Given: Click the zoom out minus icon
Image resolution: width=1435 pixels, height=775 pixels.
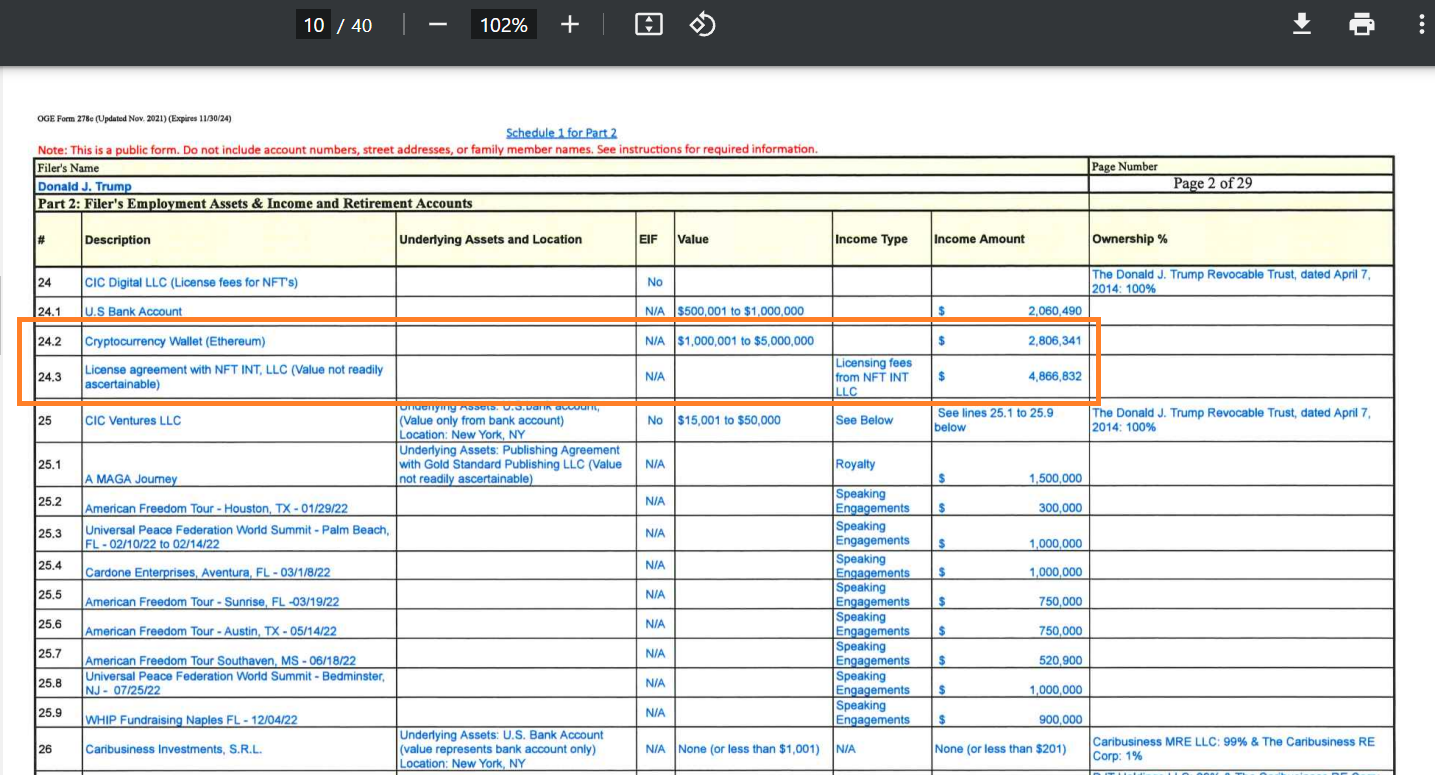Looking at the screenshot, I should (437, 25).
